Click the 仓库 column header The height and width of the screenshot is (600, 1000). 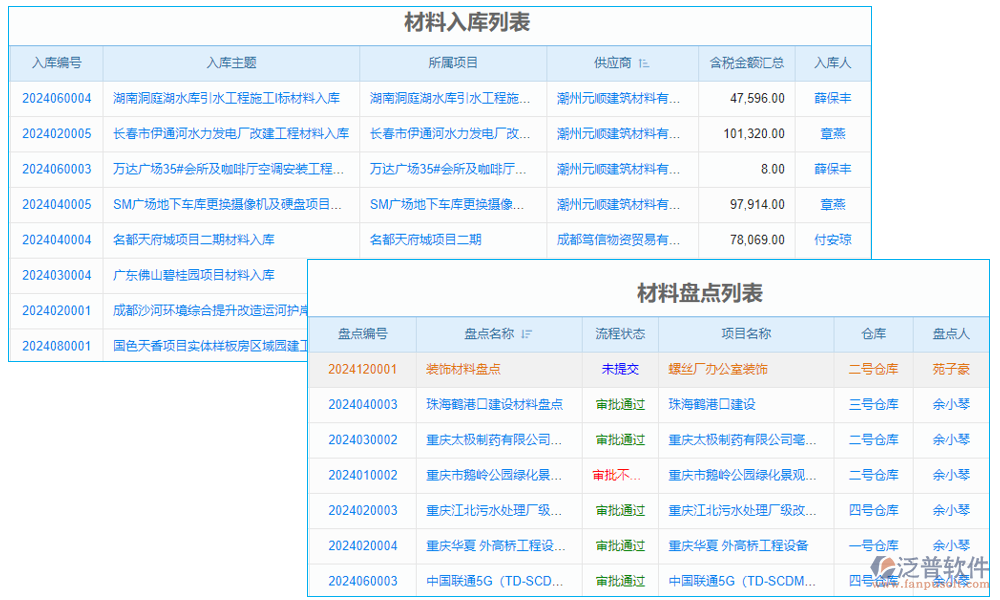tap(872, 334)
